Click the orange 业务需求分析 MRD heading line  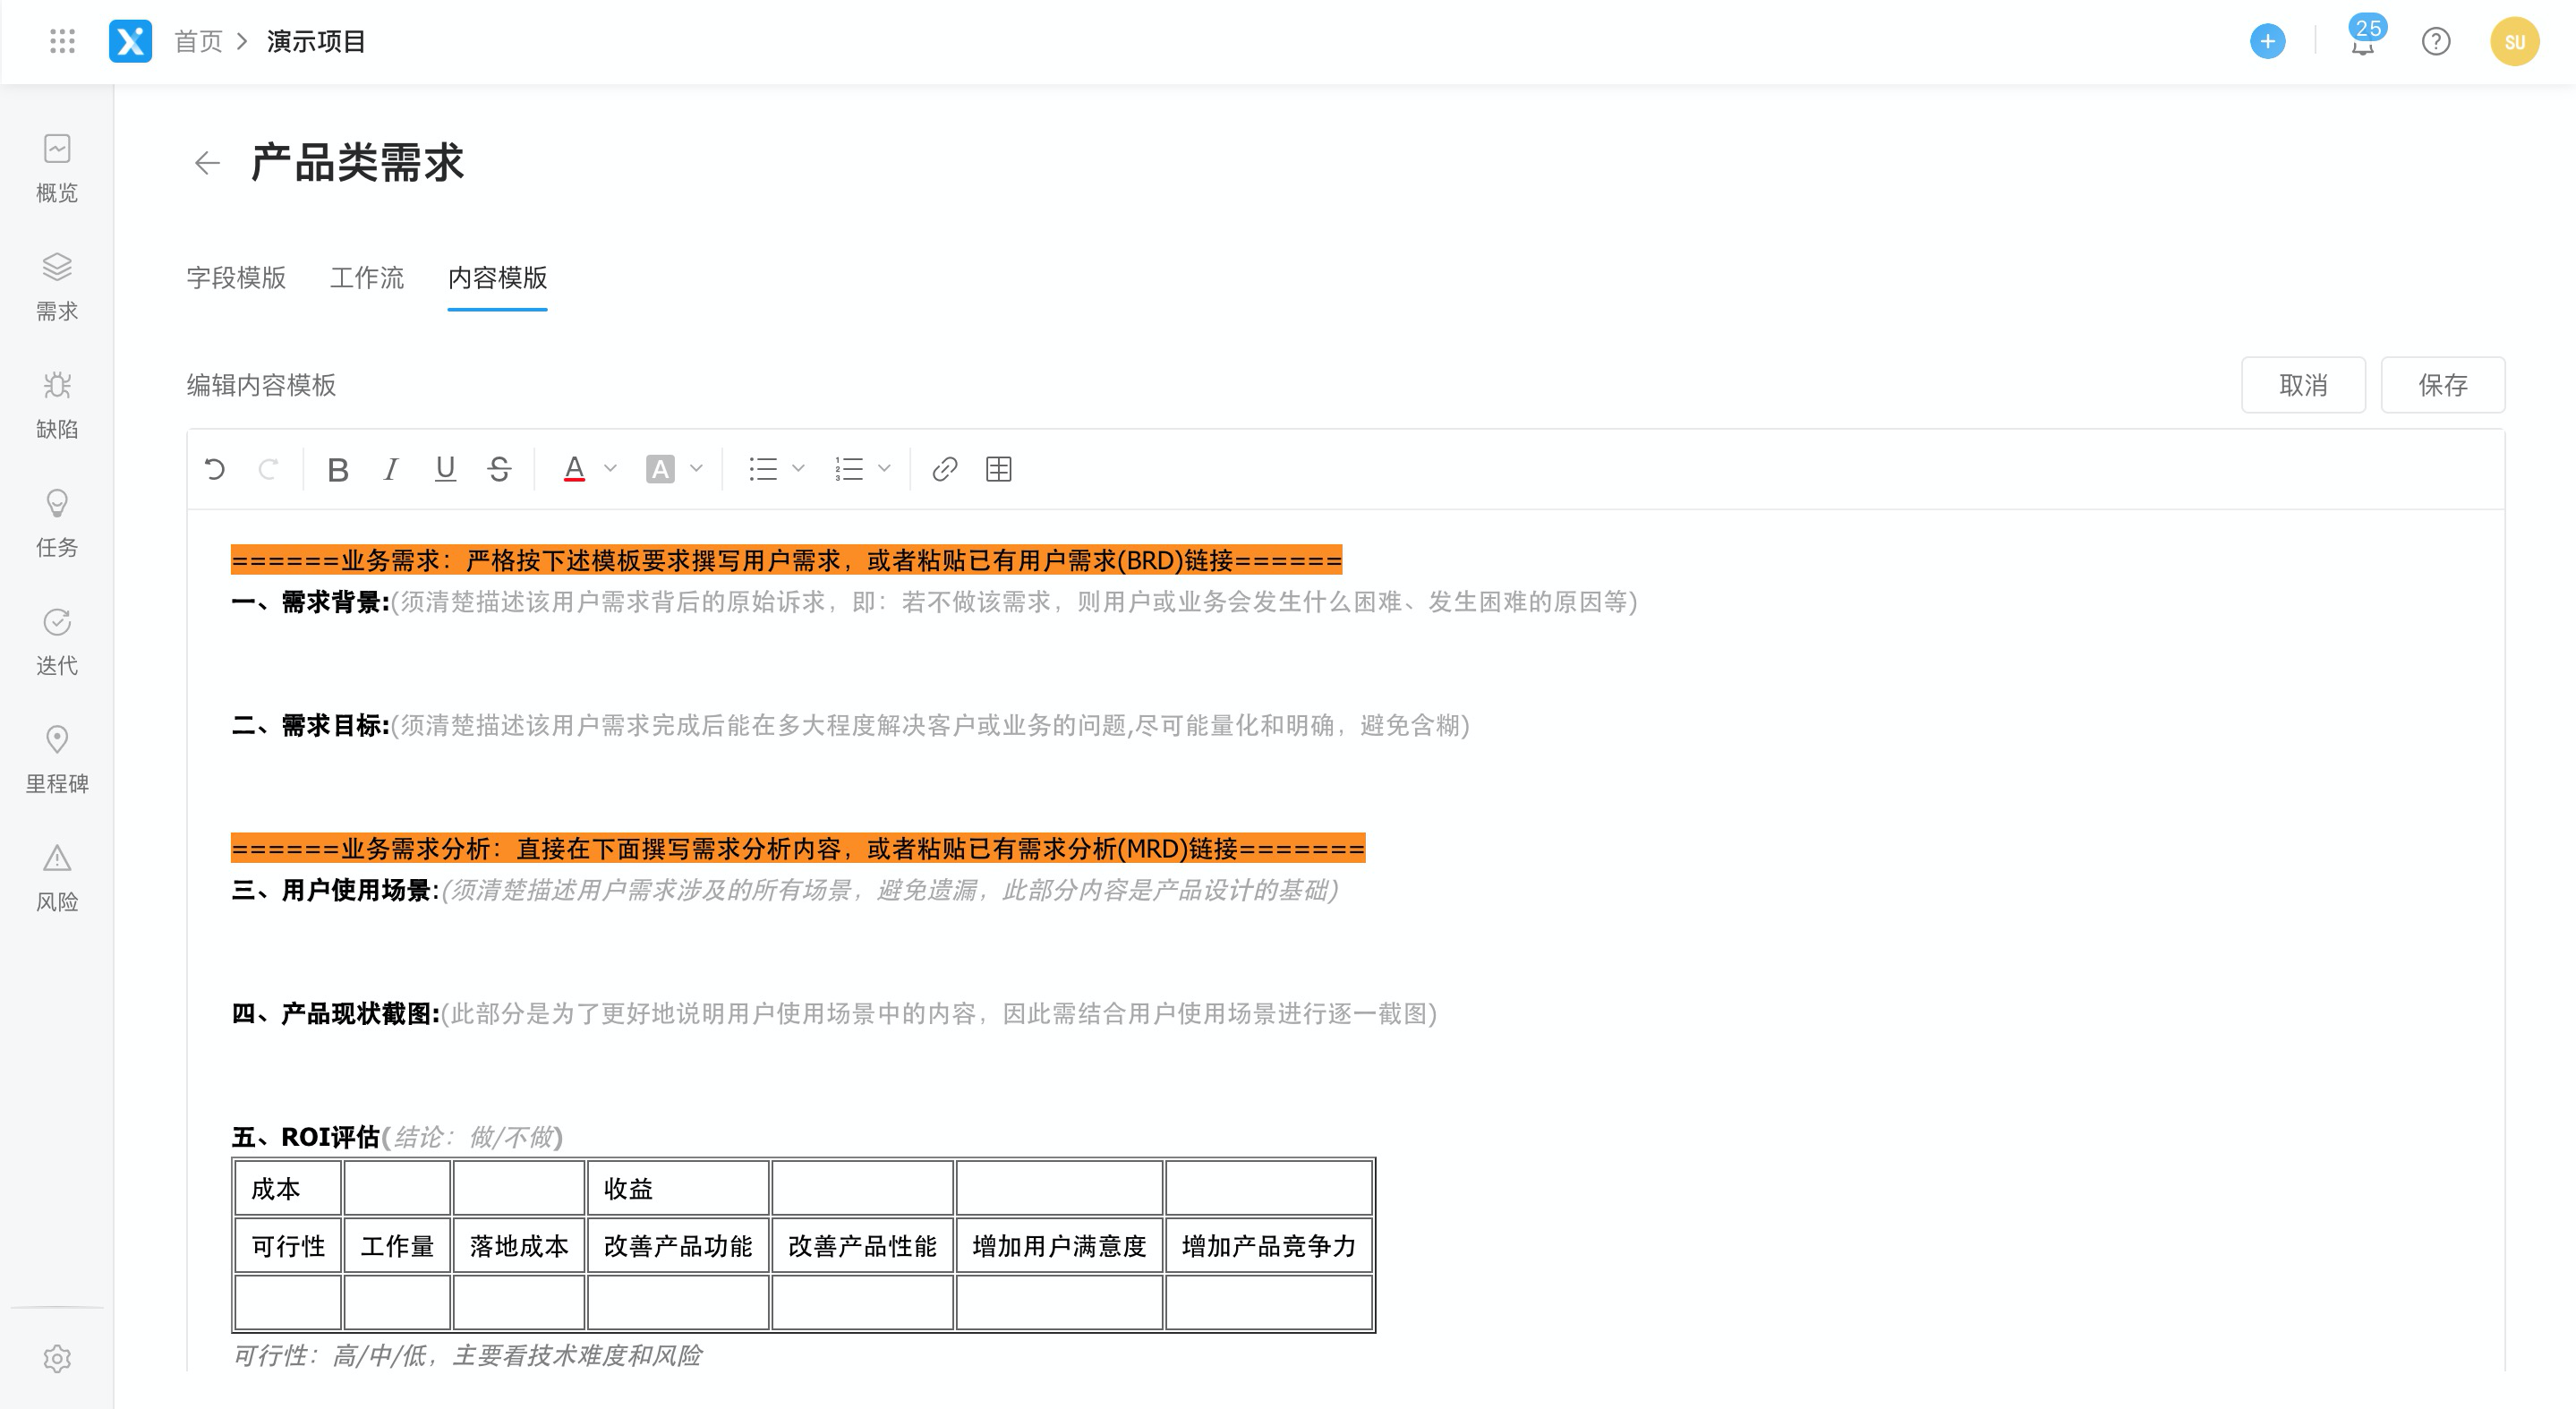(x=798, y=848)
